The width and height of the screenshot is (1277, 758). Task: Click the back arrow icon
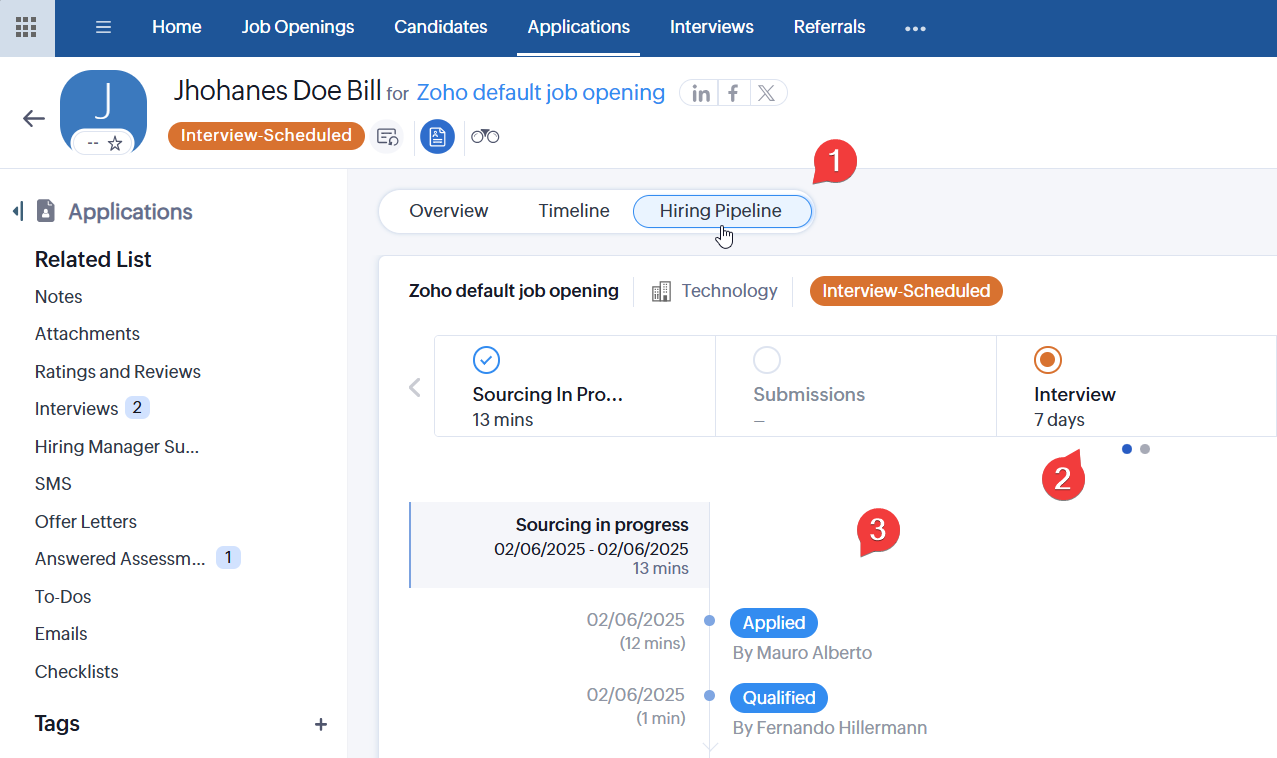click(x=34, y=118)
